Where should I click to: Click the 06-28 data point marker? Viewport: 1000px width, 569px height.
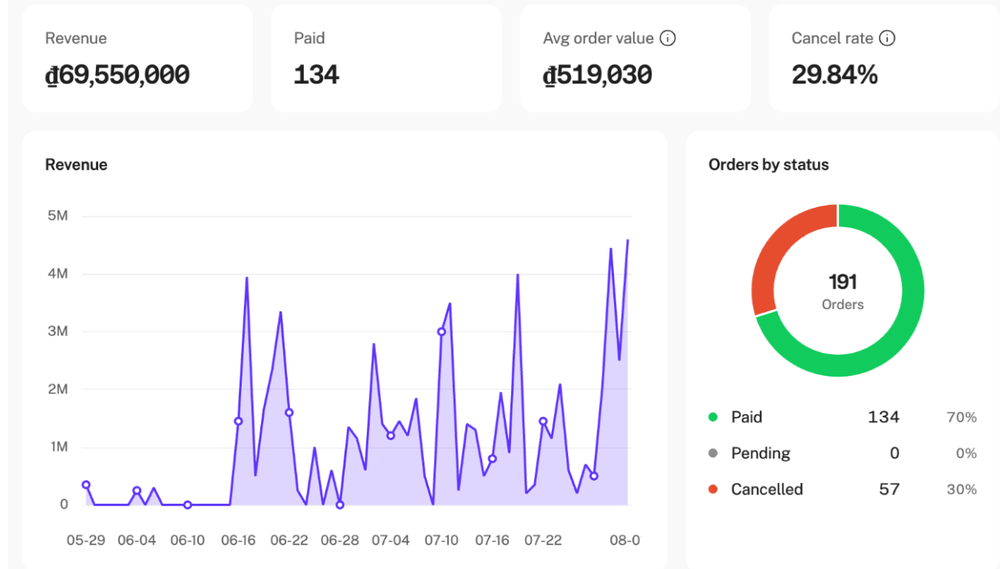click(340, 505)
